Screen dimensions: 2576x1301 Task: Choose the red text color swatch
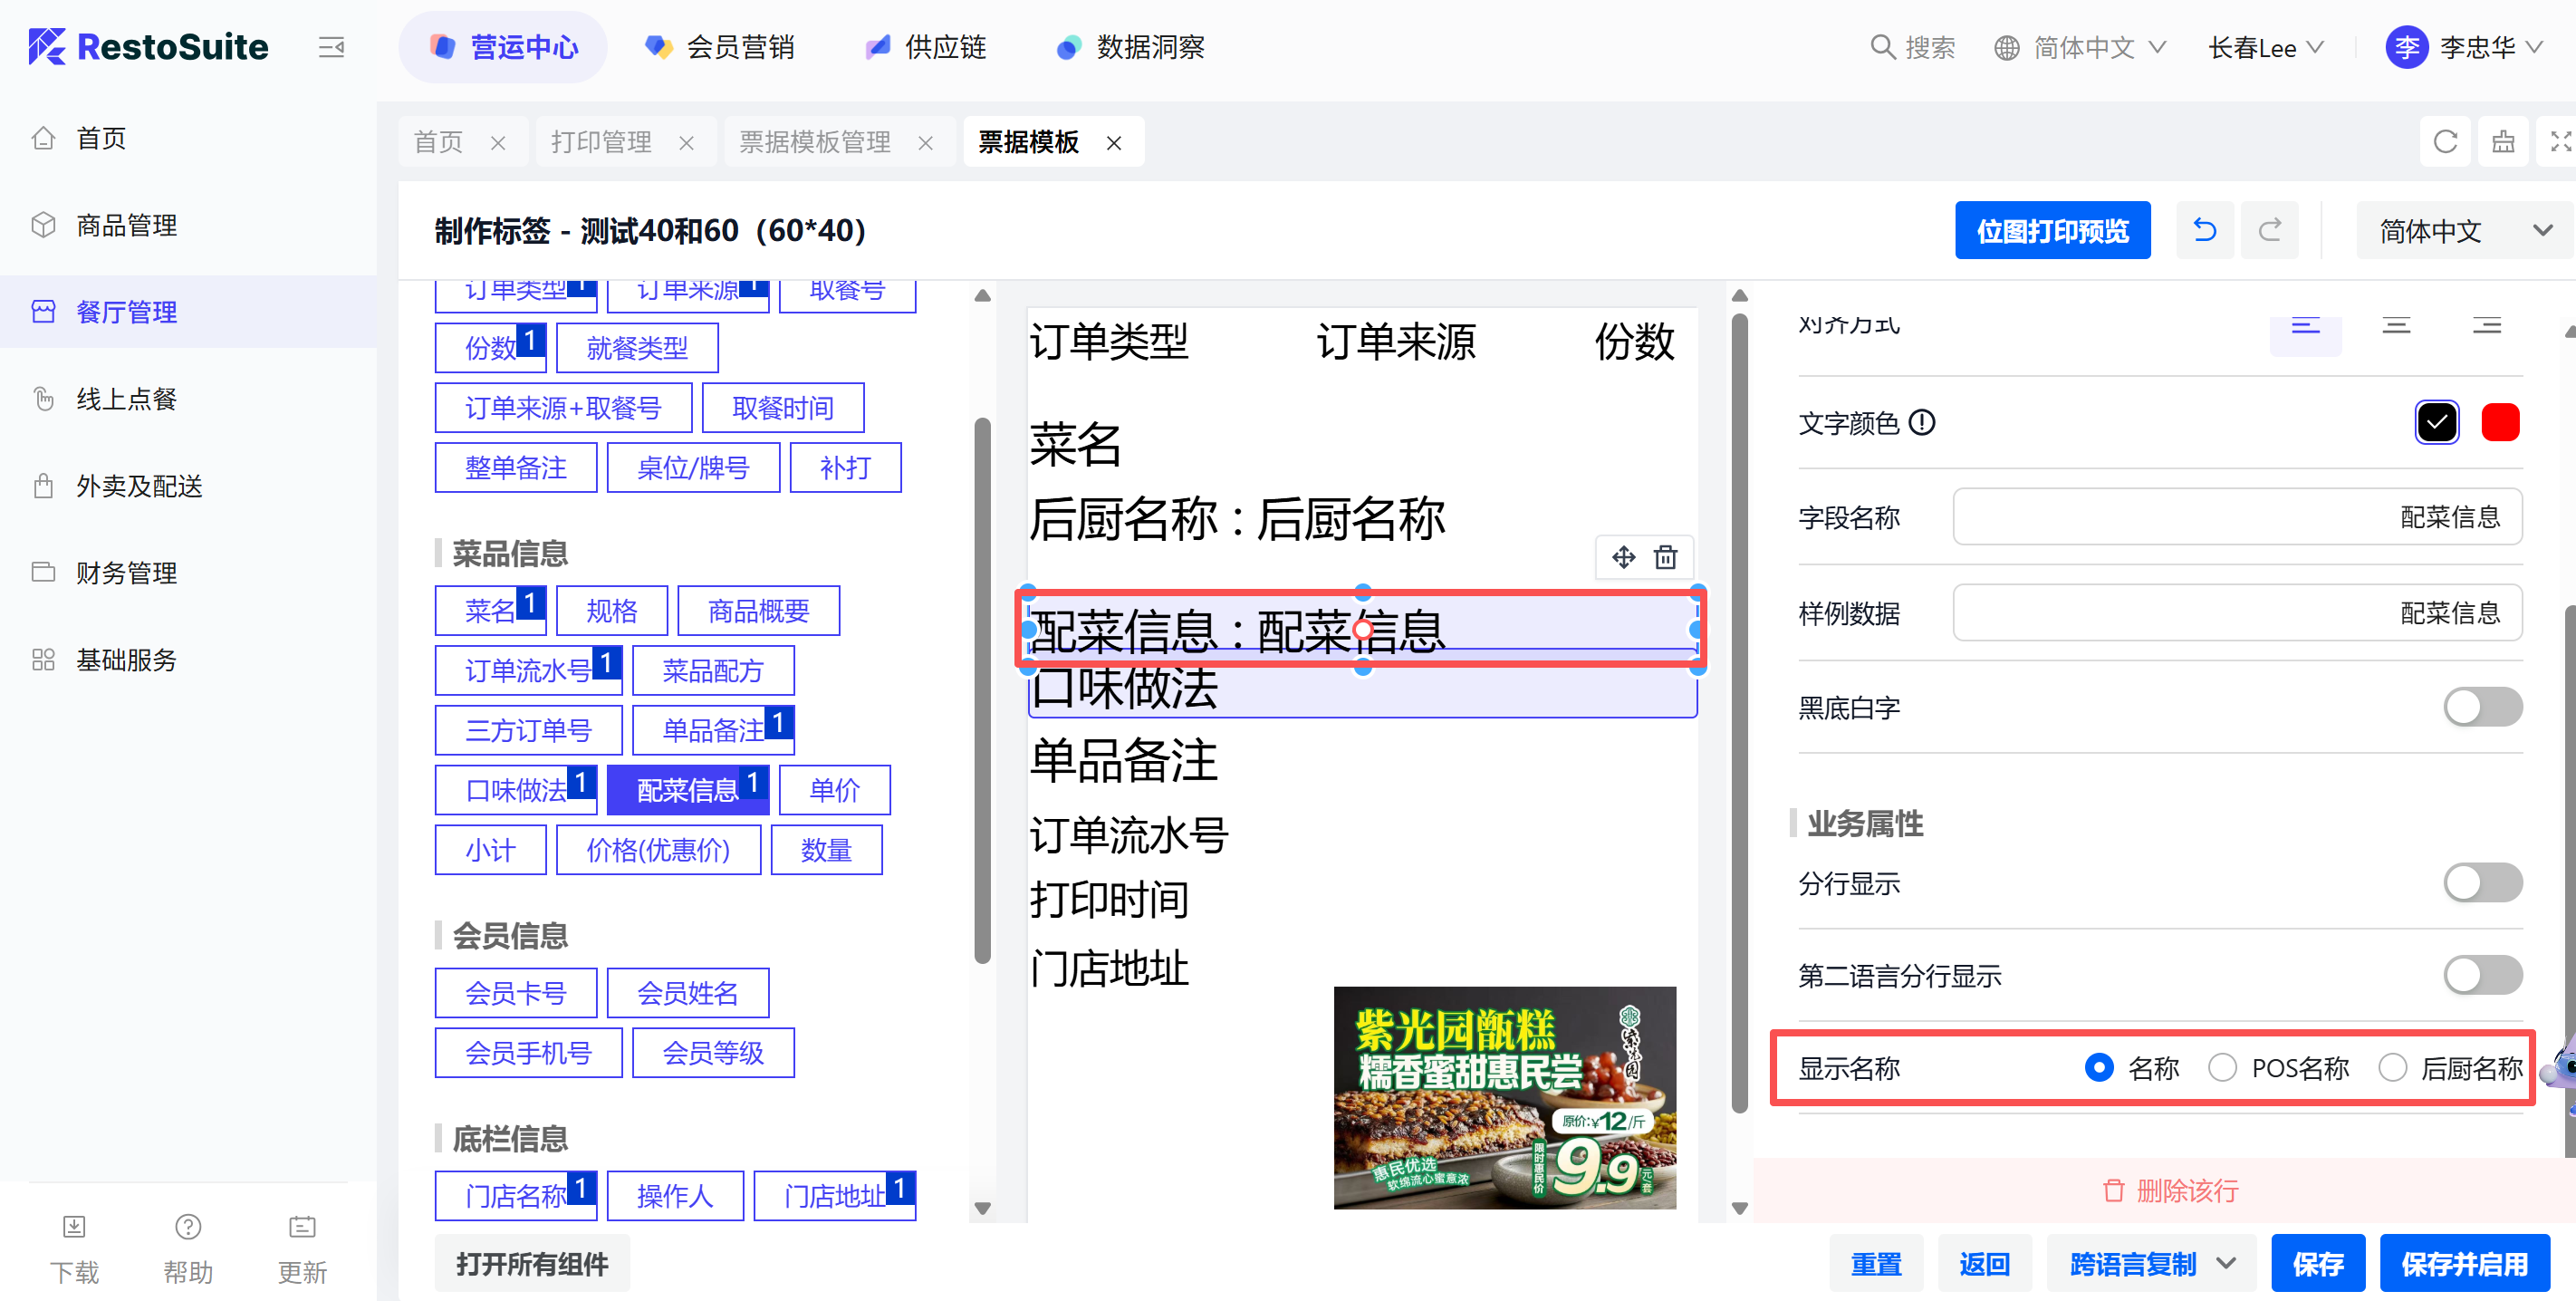2499,423
